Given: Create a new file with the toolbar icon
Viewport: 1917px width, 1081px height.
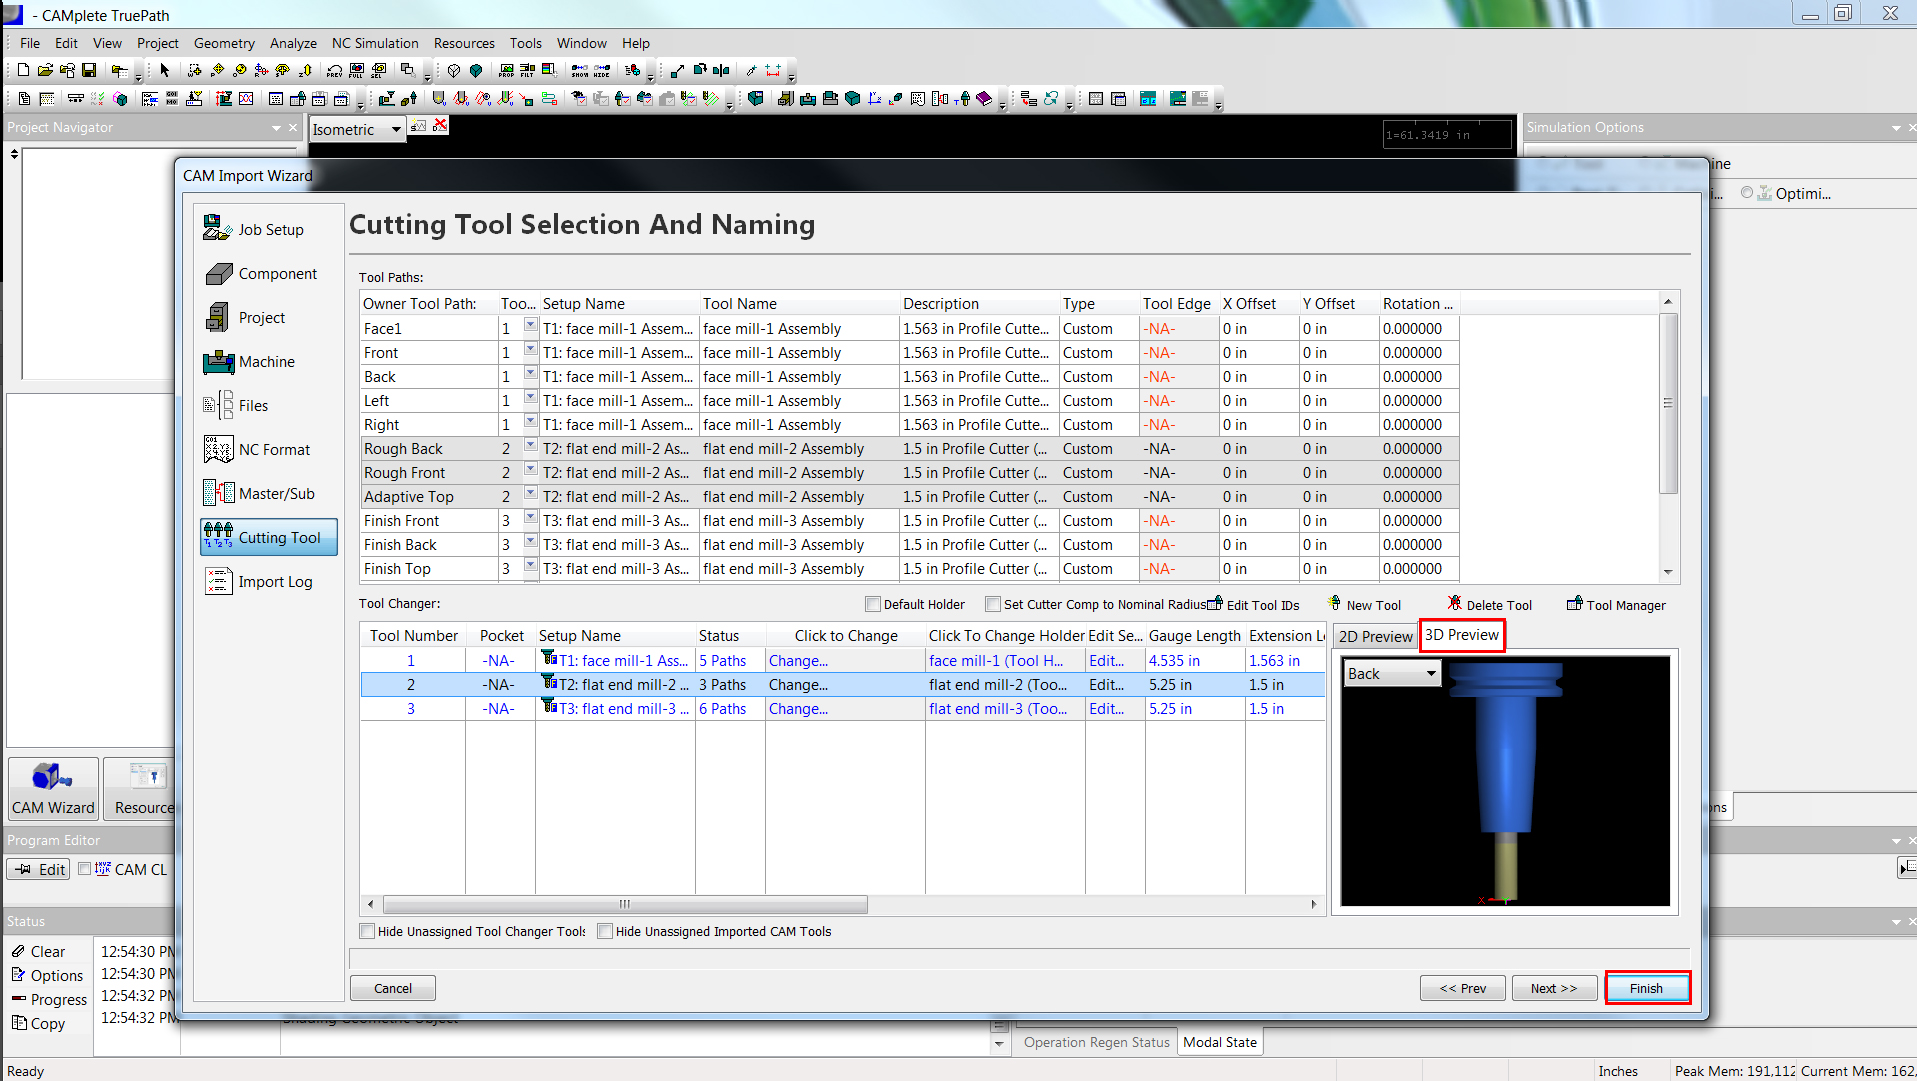Looking at the screenshot, I should pyautogui.click(x=24, y=70).
